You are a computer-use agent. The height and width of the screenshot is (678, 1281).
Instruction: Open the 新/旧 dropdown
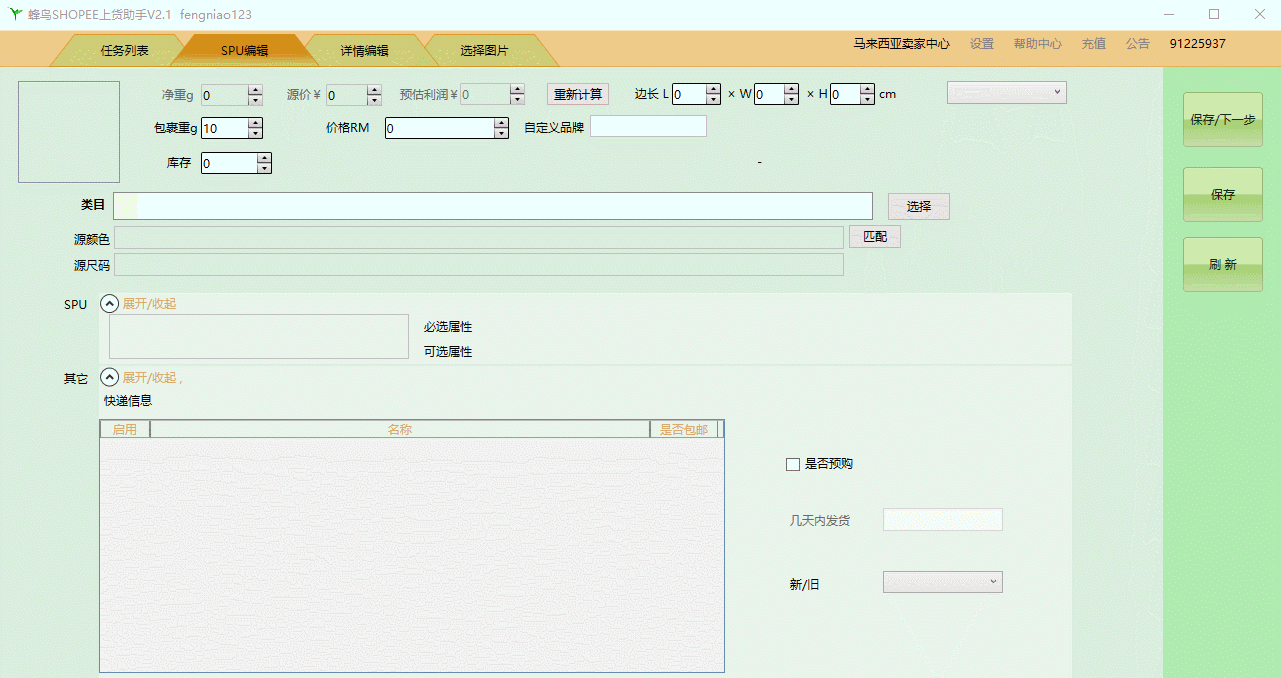click(x=942, y=582)
